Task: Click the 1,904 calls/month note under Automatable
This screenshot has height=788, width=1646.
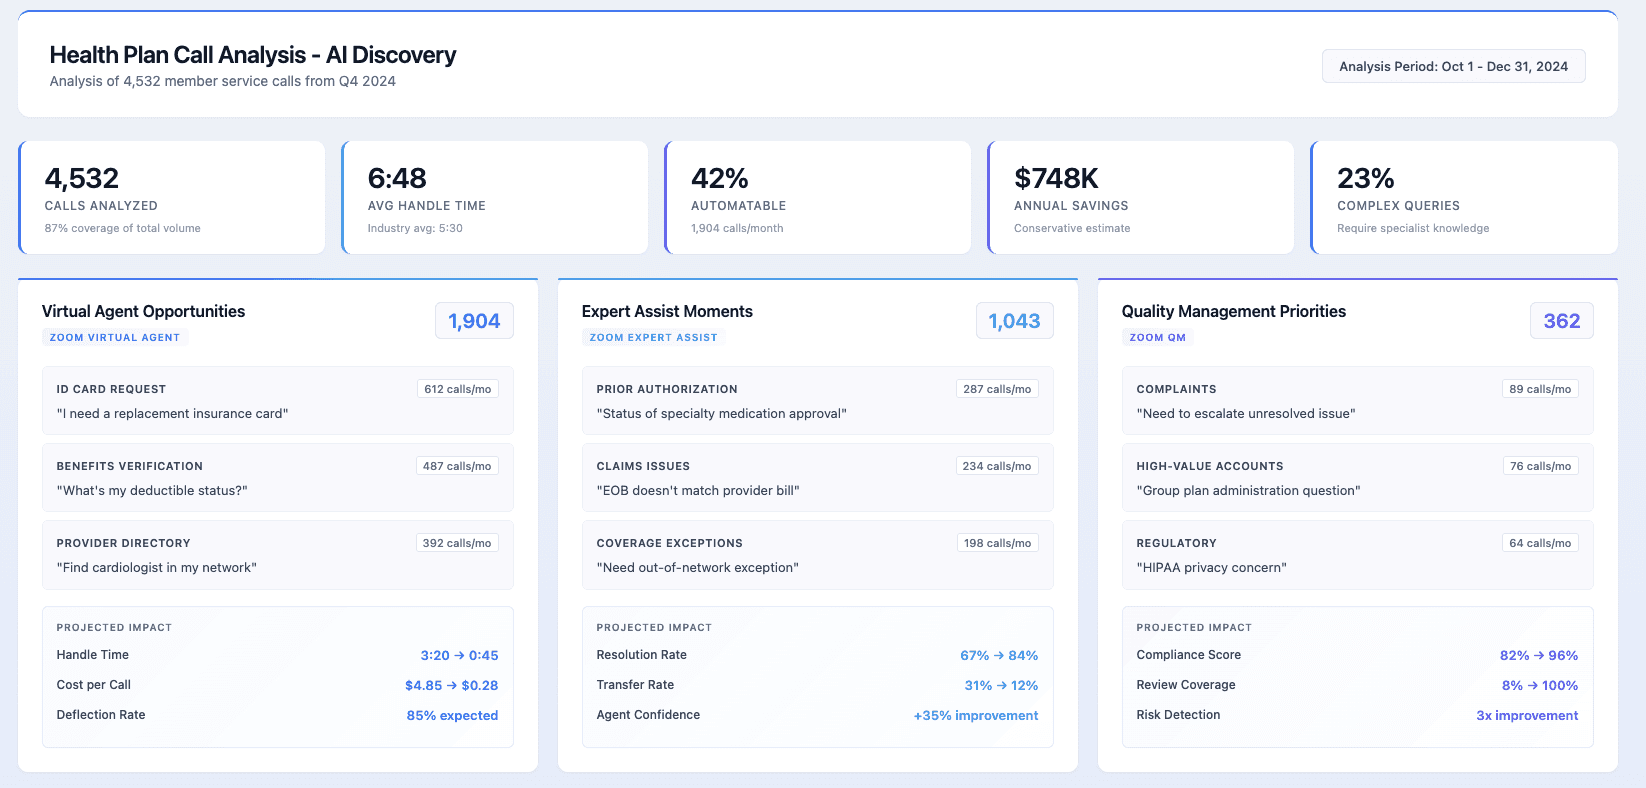Action: [737, 228]
